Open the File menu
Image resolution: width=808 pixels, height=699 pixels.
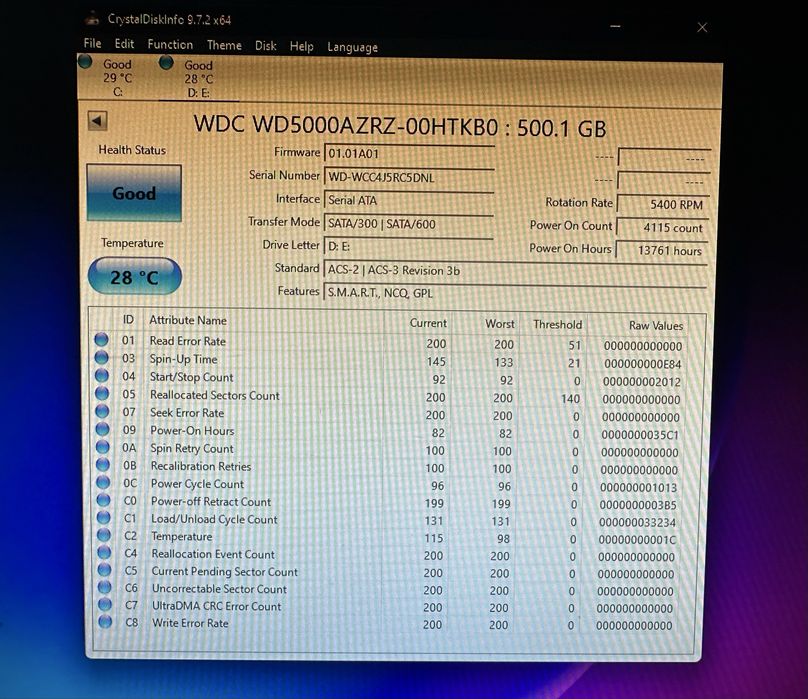(92, 43)
